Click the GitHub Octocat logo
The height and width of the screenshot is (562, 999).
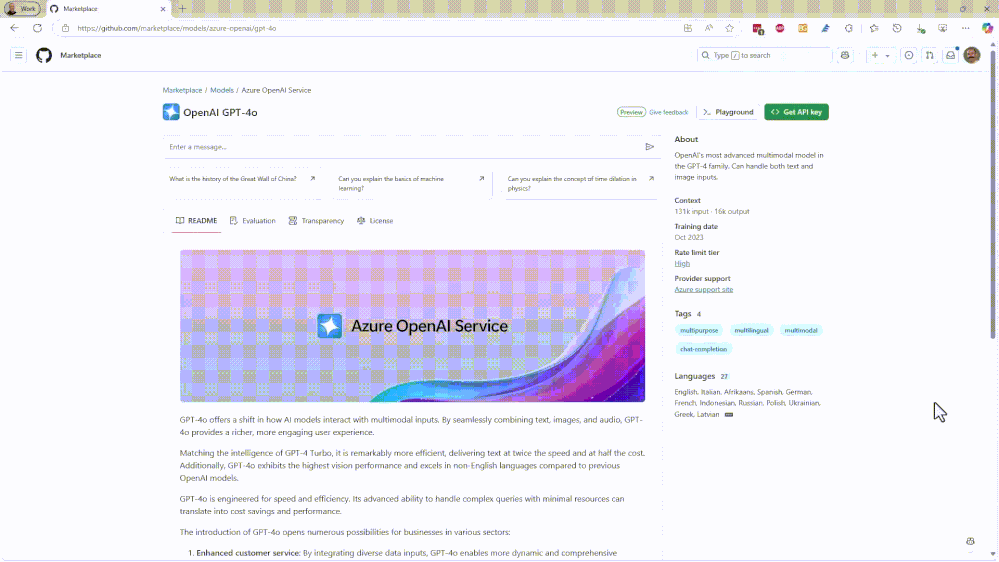coord(44,55)
